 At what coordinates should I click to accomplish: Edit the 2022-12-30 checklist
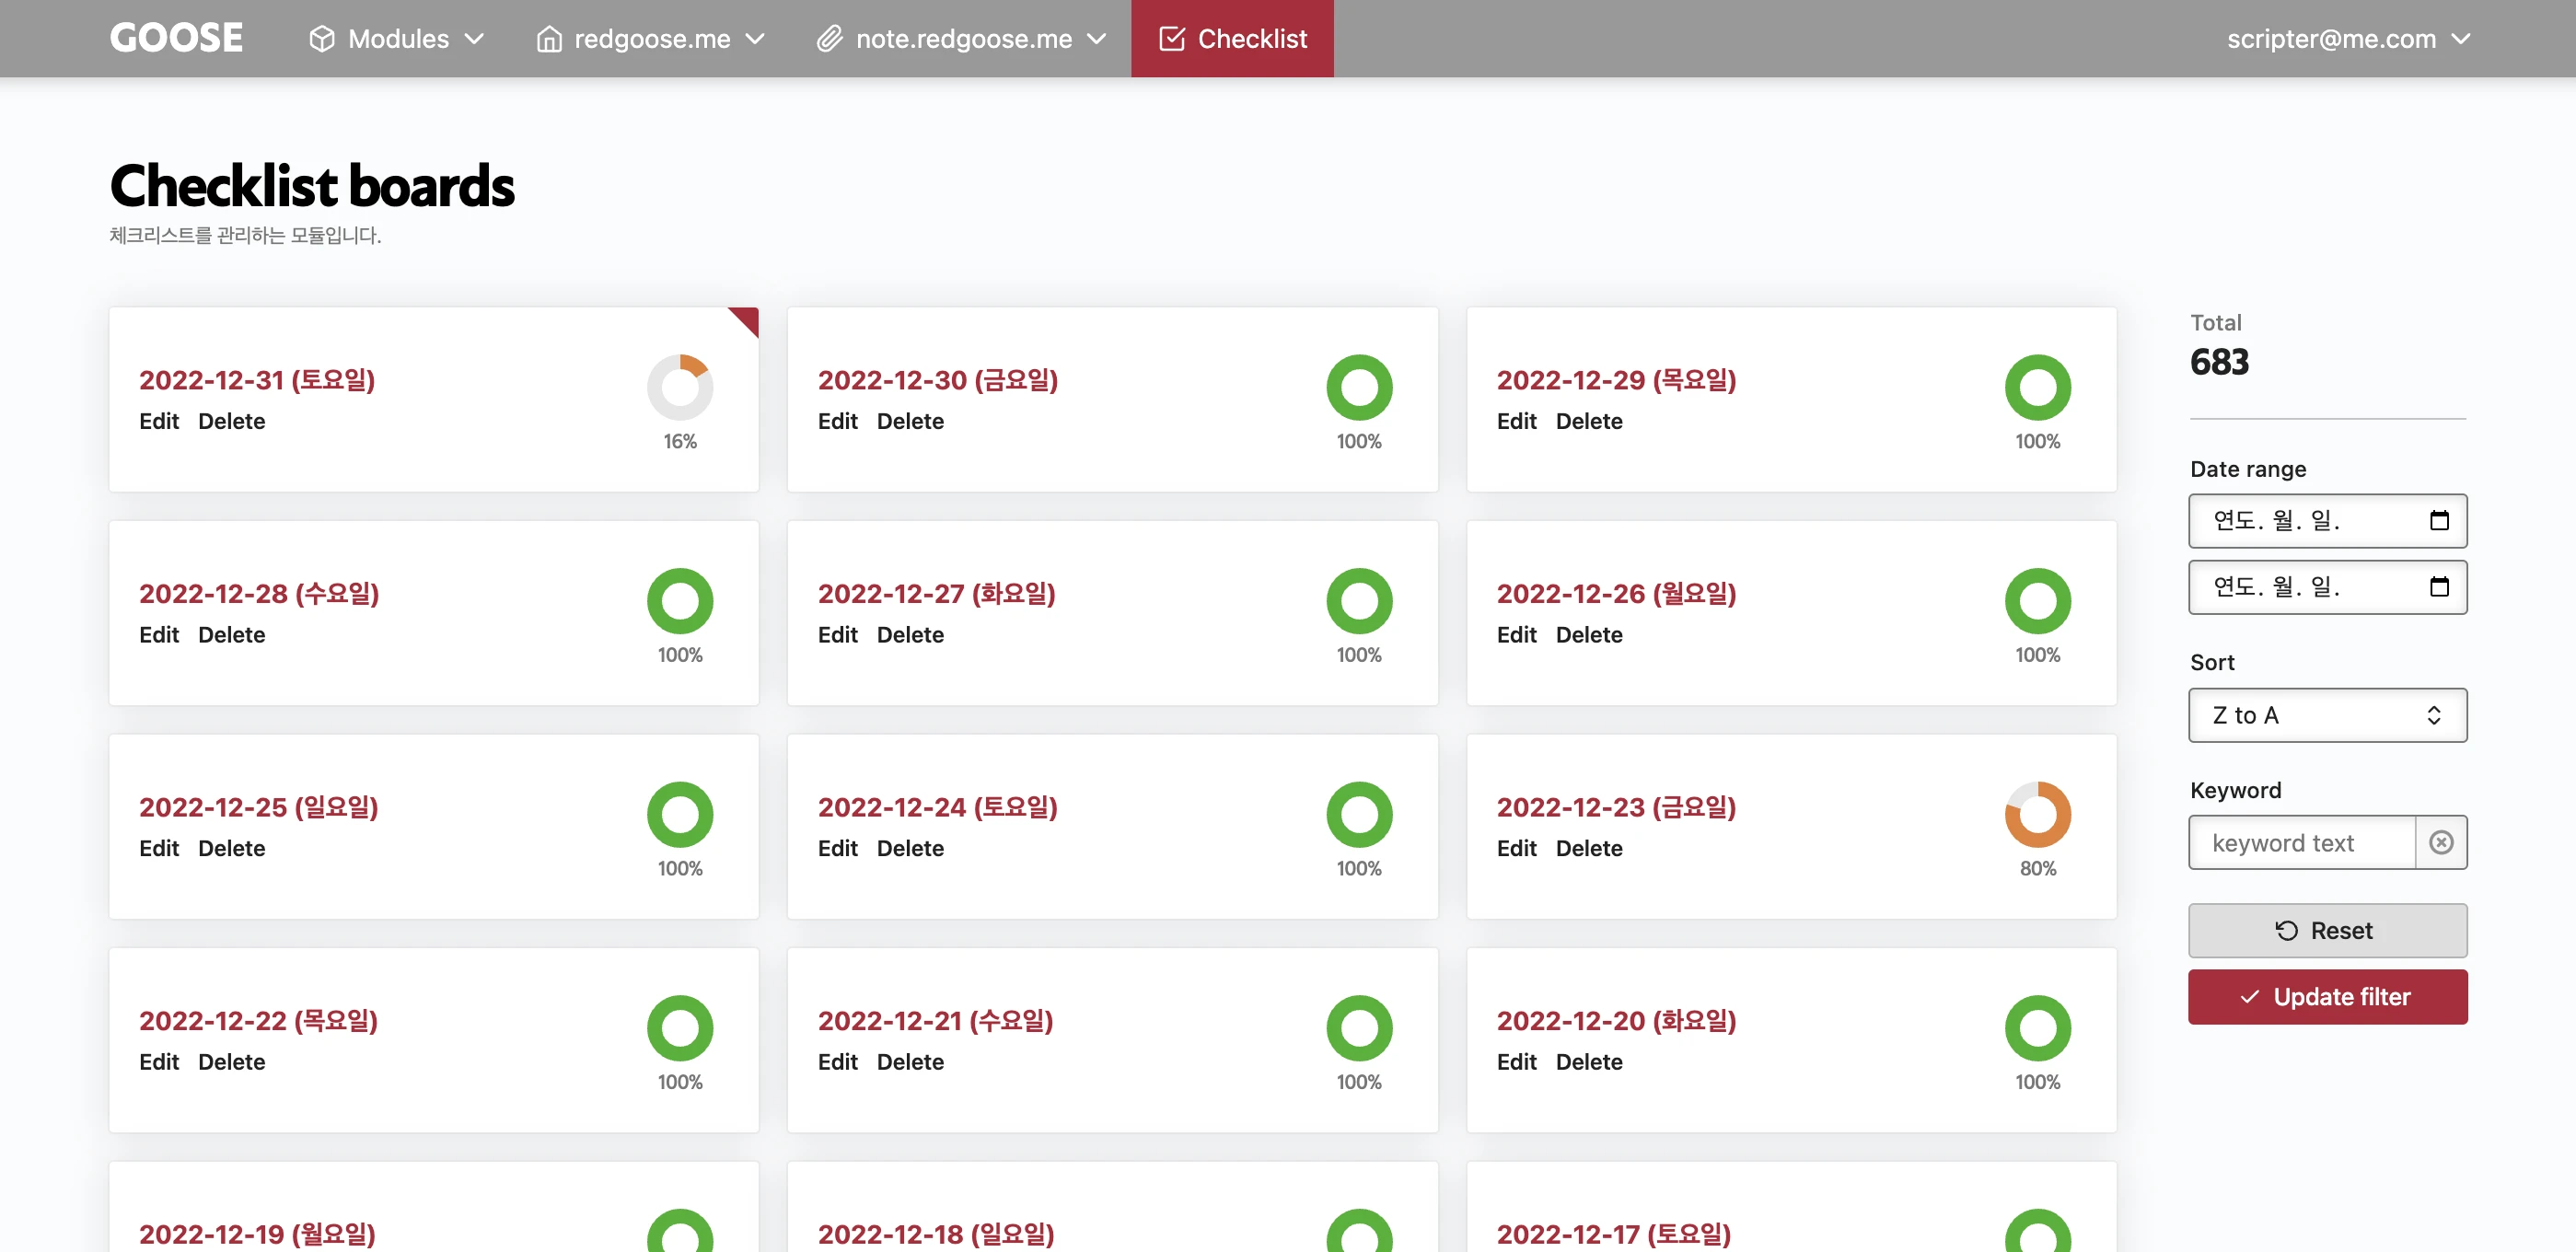point(838,421)
